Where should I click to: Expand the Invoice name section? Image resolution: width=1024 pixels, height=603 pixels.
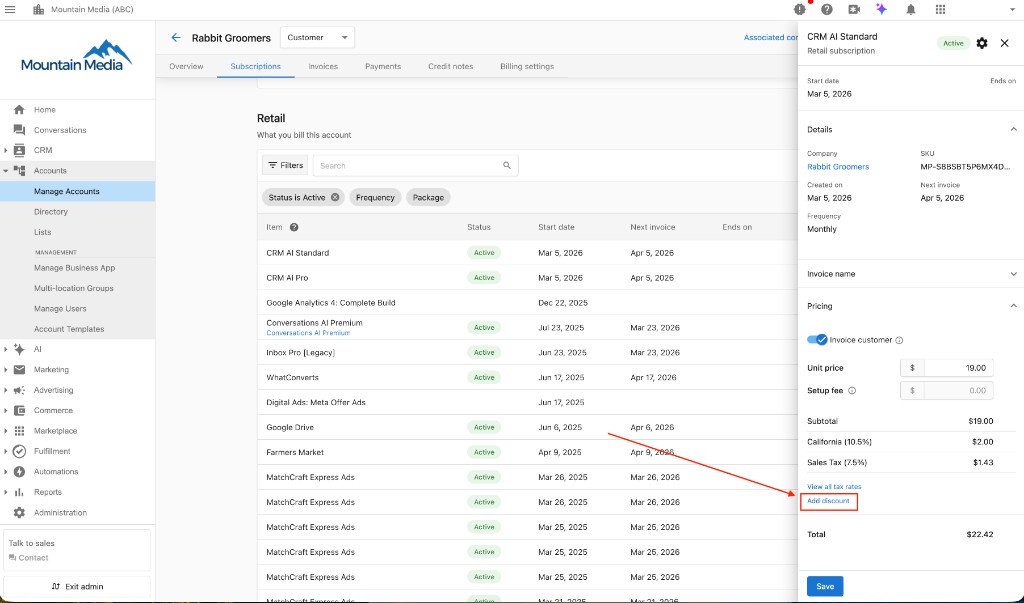1013,274
